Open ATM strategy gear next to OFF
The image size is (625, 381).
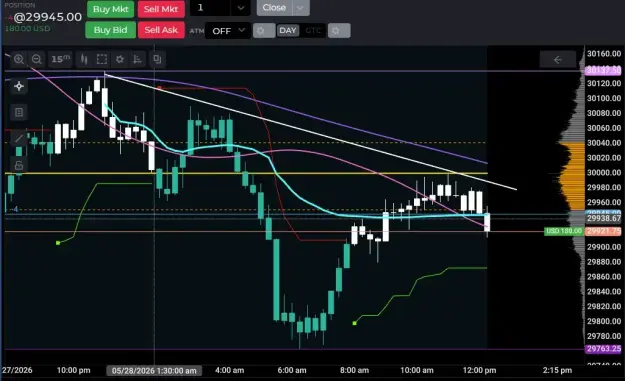[264, 31]
